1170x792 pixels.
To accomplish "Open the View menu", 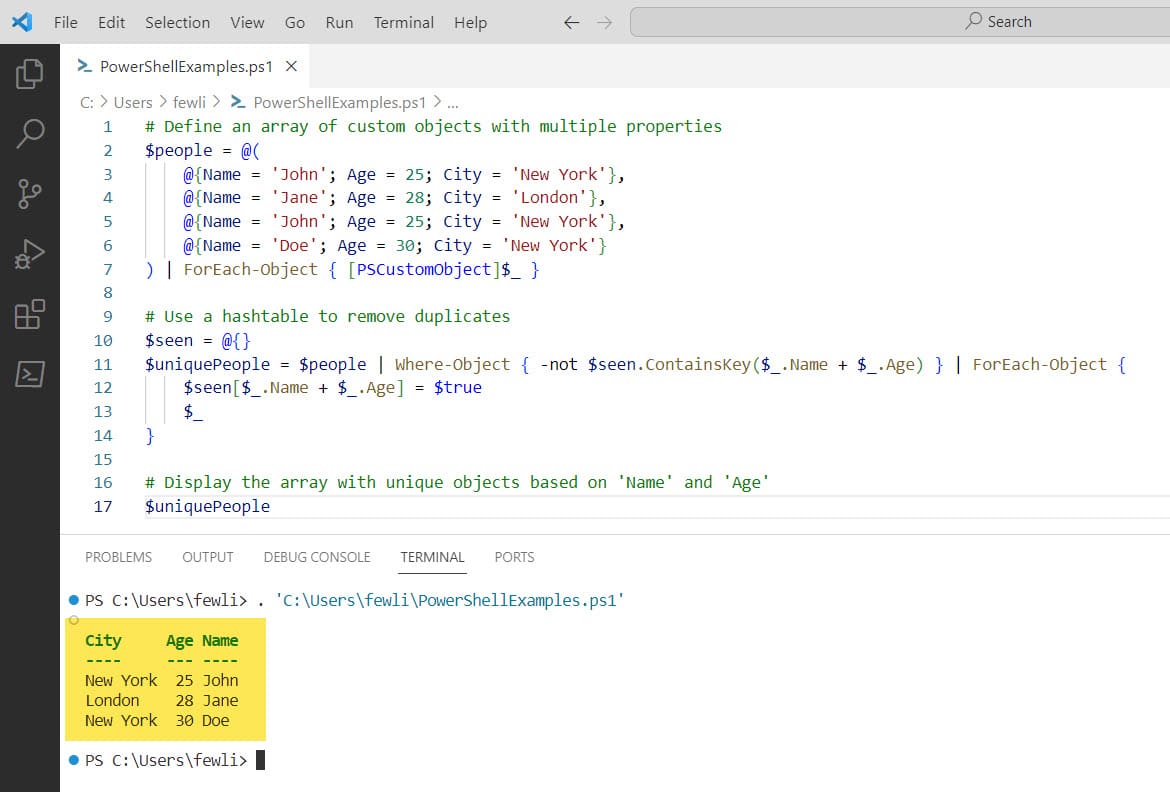I will click(247, 22).
